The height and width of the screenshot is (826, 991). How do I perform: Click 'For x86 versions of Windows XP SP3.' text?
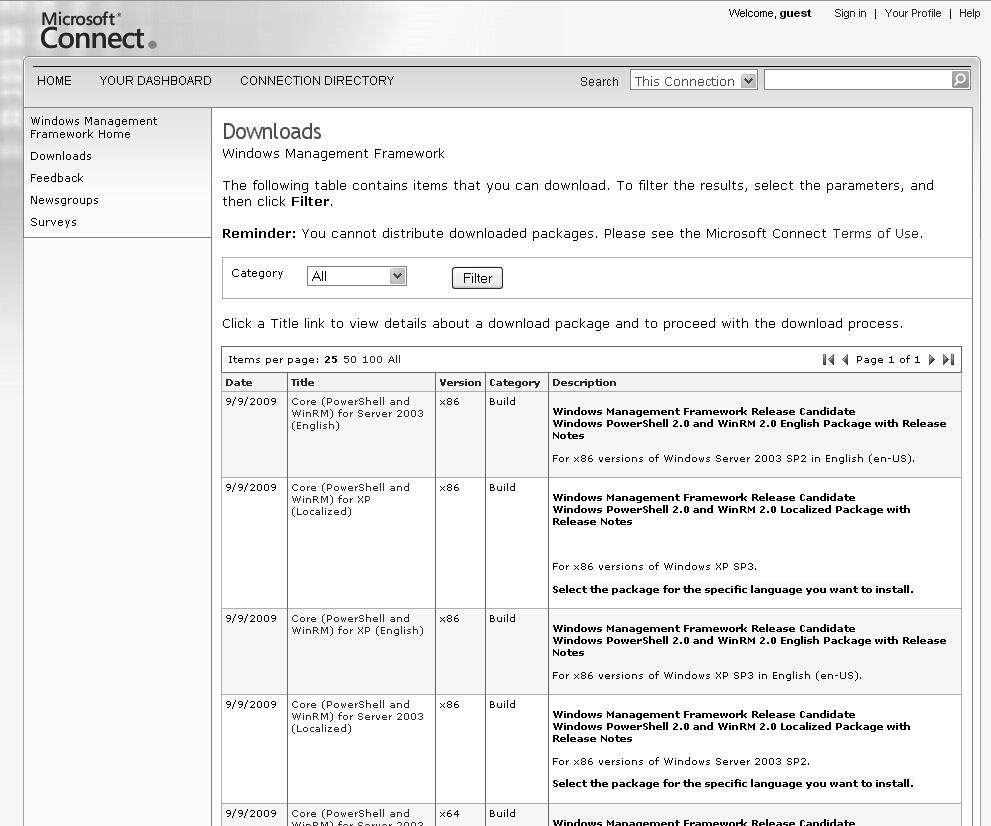click(x=654, y=566)
